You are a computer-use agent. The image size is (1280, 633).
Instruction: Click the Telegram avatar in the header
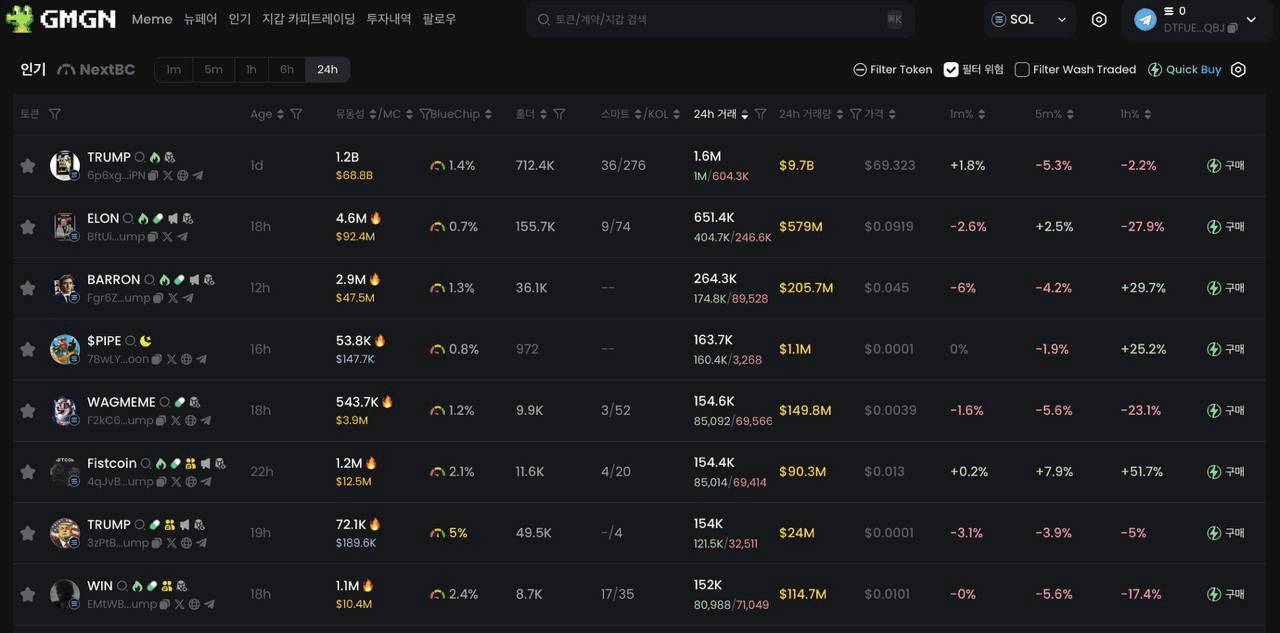pyautogui.click(x=1145, y=19)
